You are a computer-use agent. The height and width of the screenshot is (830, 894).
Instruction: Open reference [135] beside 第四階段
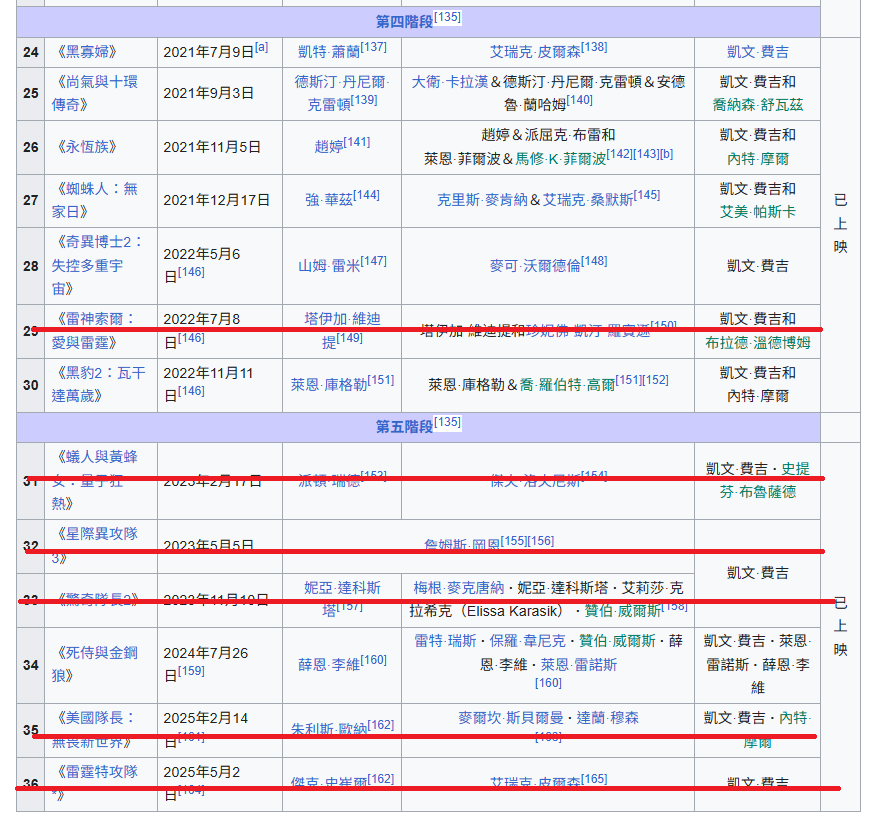tap(448, 17)
